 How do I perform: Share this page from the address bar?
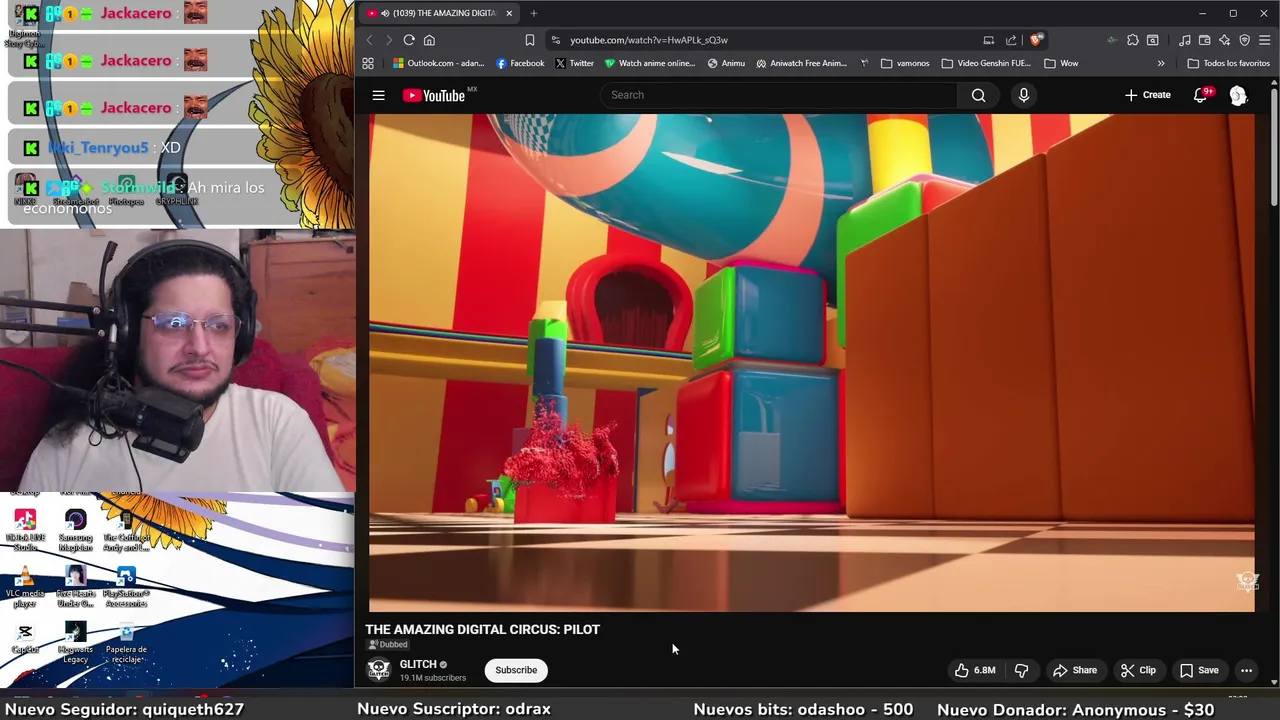click(1011, 40)
